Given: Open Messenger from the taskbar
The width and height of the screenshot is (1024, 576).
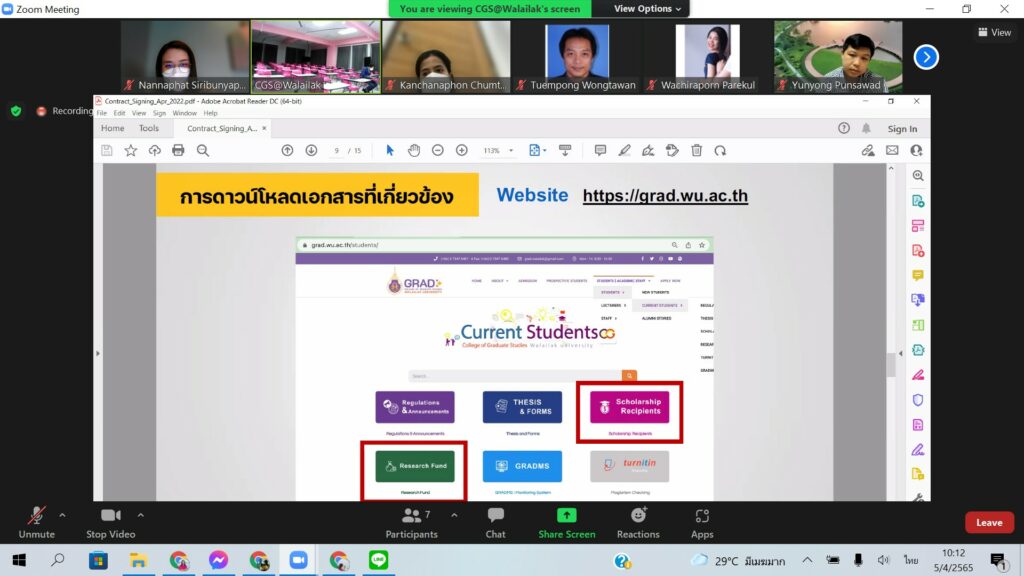Looking at the screenshot, I should pos(218,560).
